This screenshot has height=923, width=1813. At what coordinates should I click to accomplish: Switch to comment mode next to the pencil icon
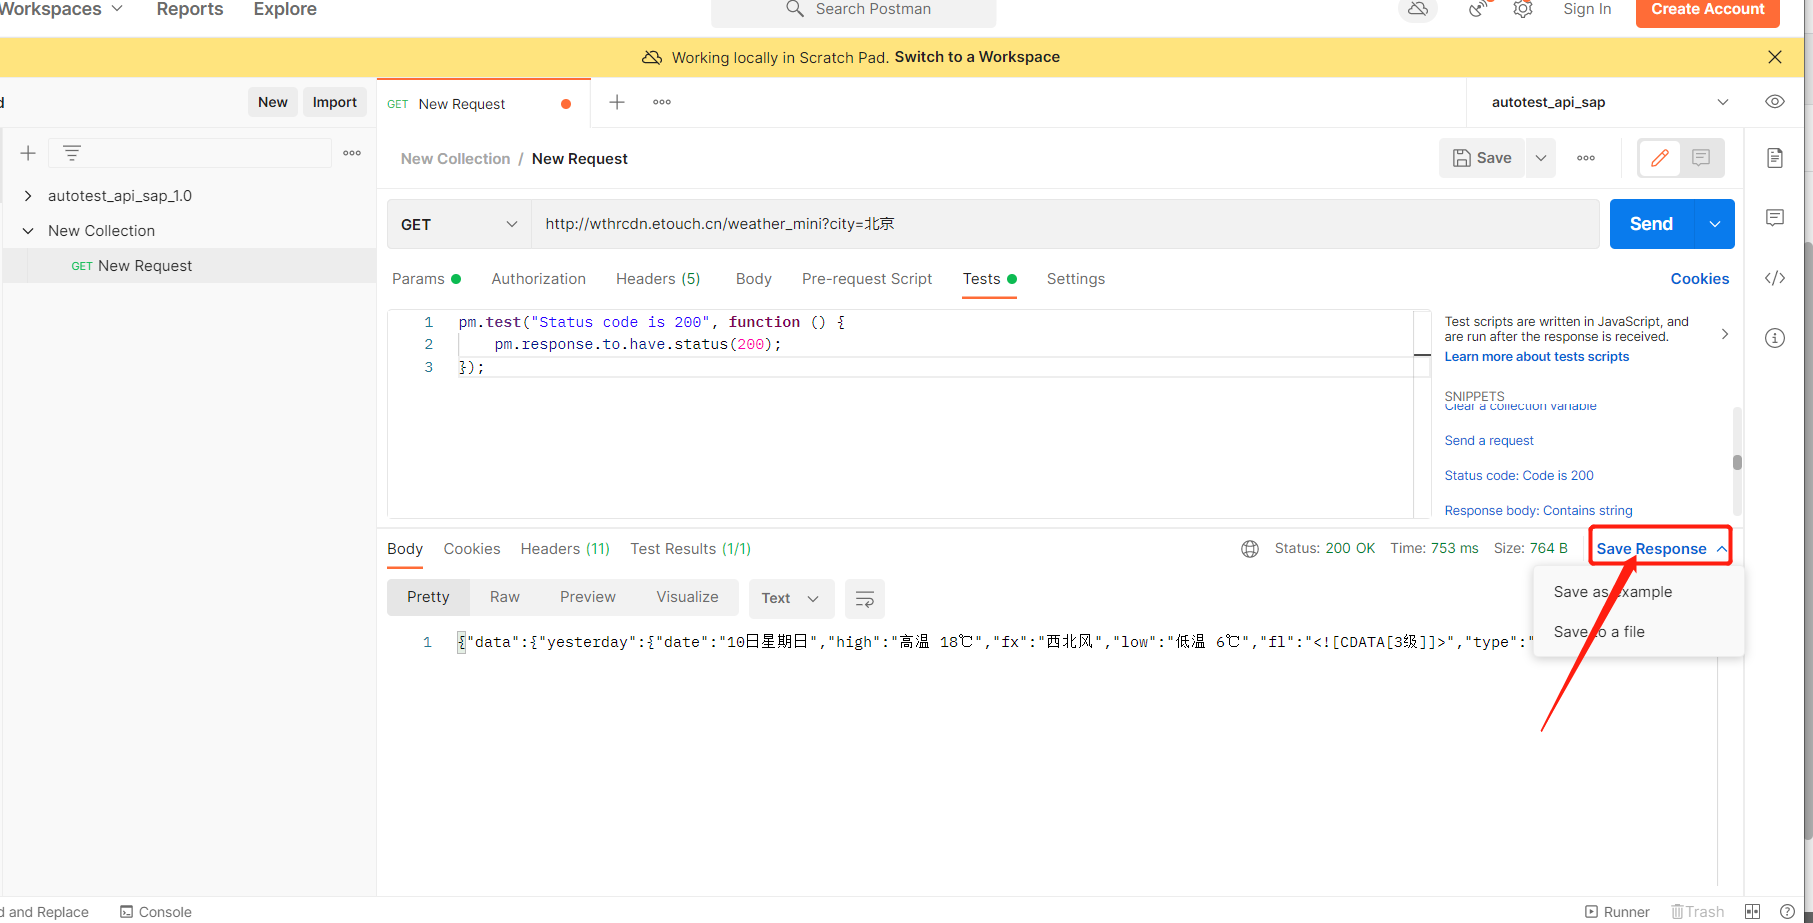click(1701, 158)
